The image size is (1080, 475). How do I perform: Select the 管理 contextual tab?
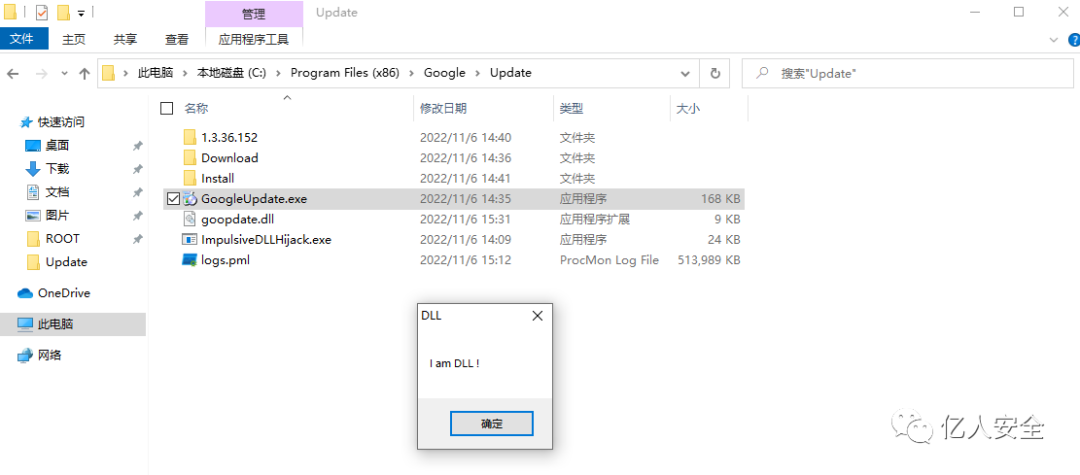pos(253,14)
